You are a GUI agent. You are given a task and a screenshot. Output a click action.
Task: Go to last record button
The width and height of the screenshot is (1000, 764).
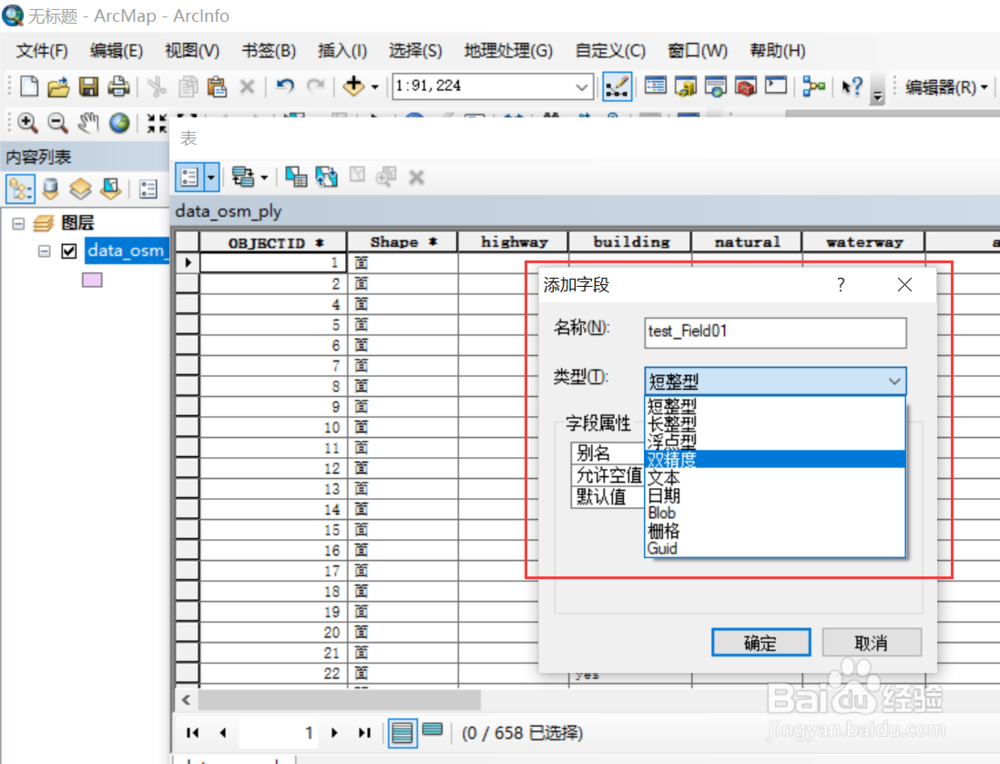click(x=364, y=733)
